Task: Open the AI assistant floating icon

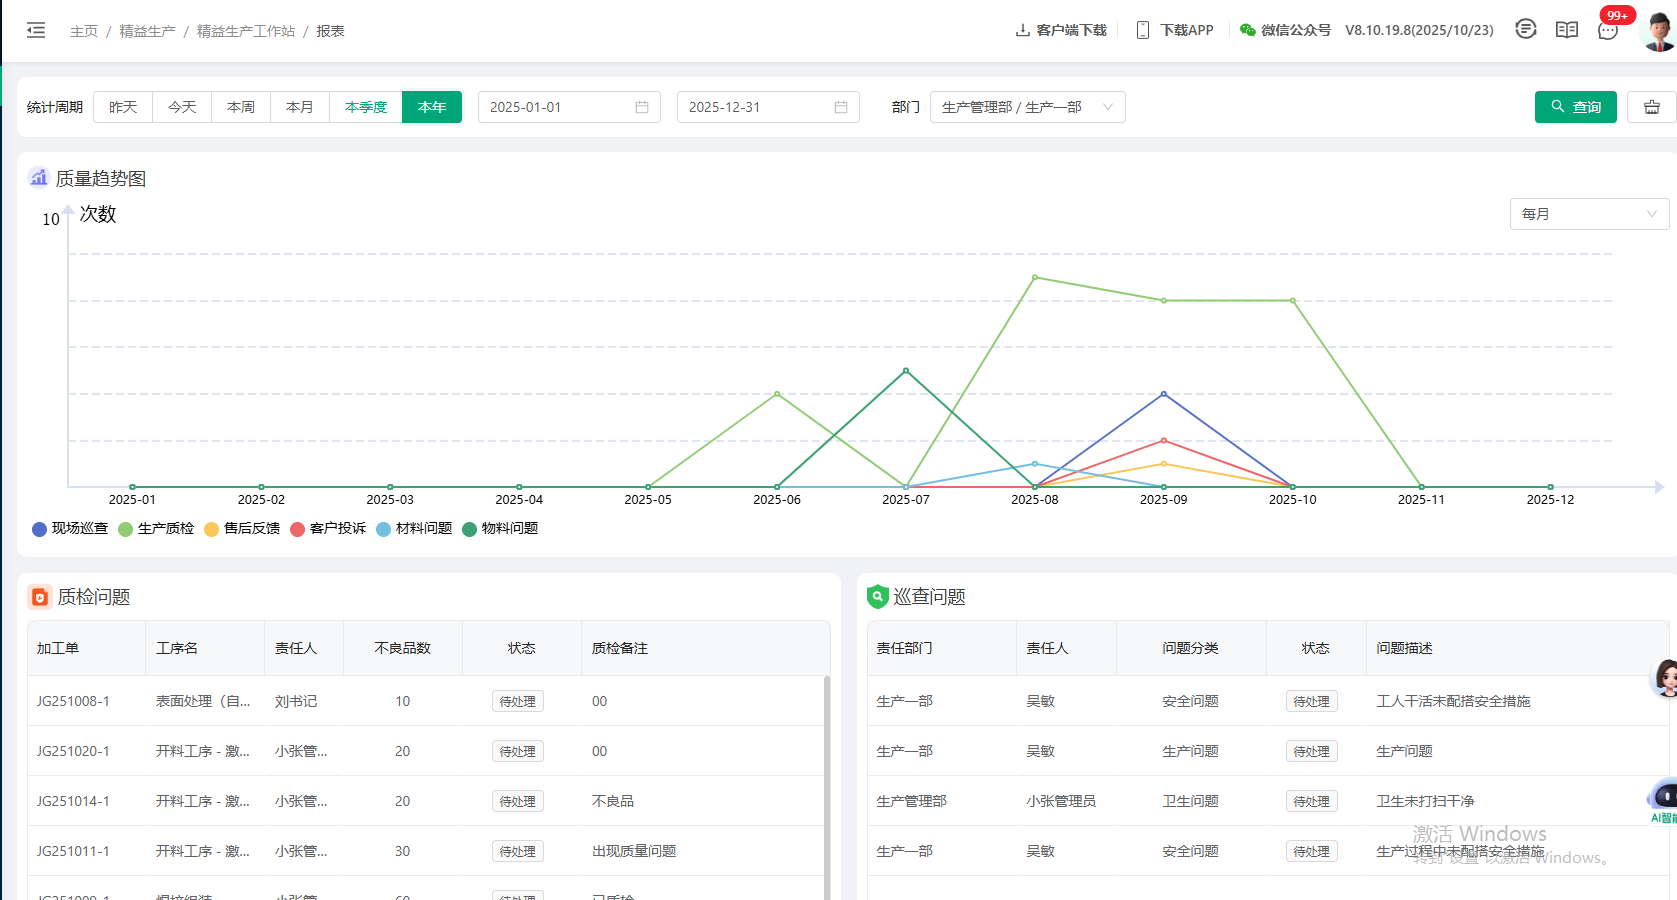Action: [1663, 797]
